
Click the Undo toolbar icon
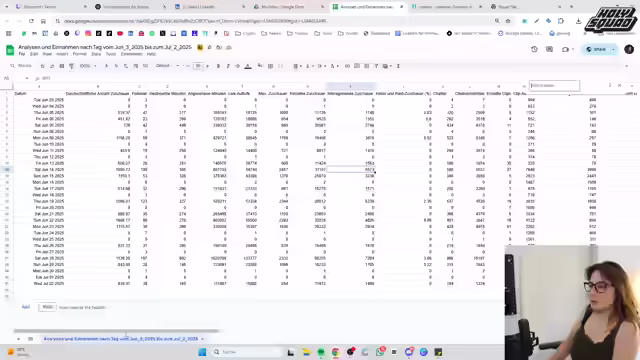(x=42, y=66)
